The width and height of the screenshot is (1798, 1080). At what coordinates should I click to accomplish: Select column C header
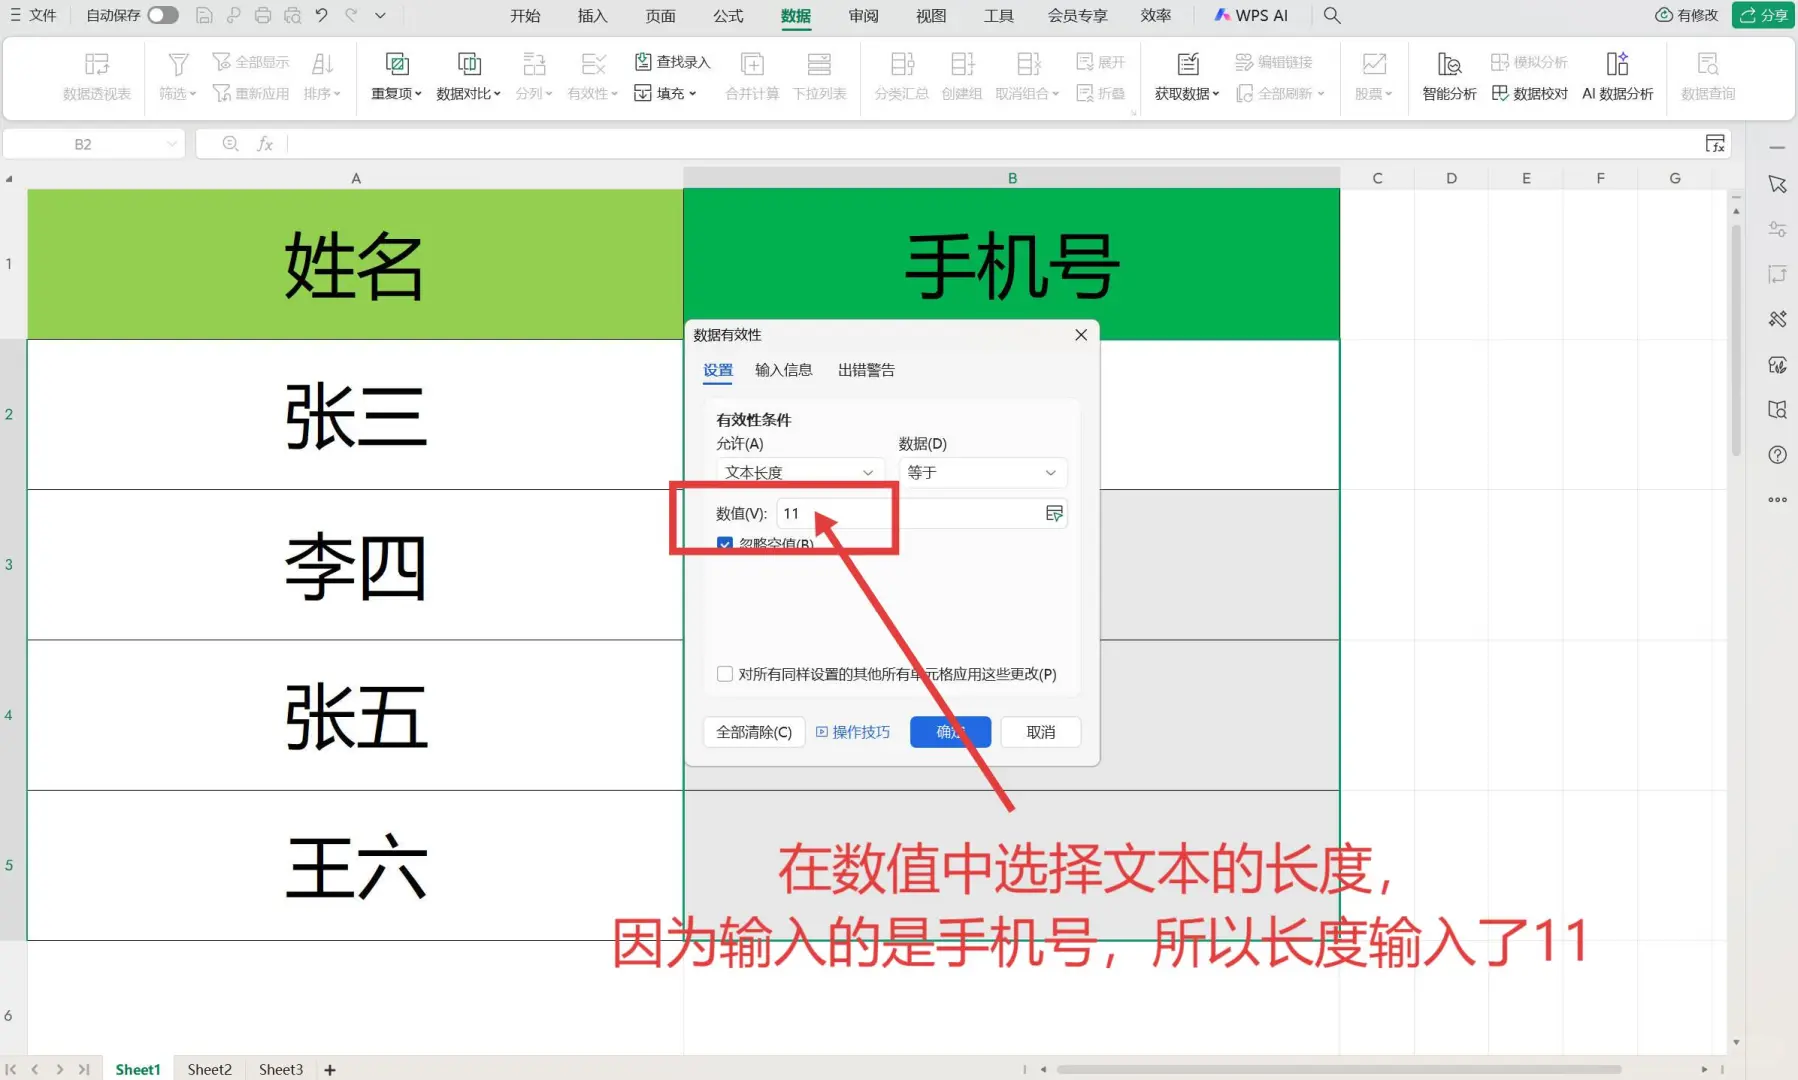click(x=1377, y=178)
